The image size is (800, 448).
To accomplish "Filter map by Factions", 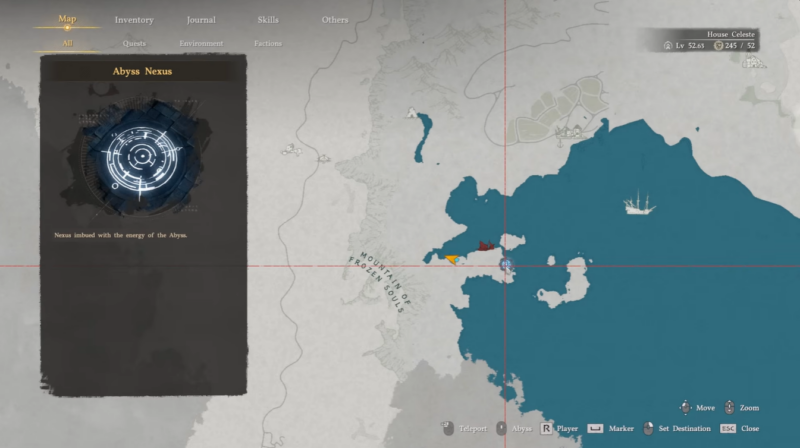I will click(268, 43).
